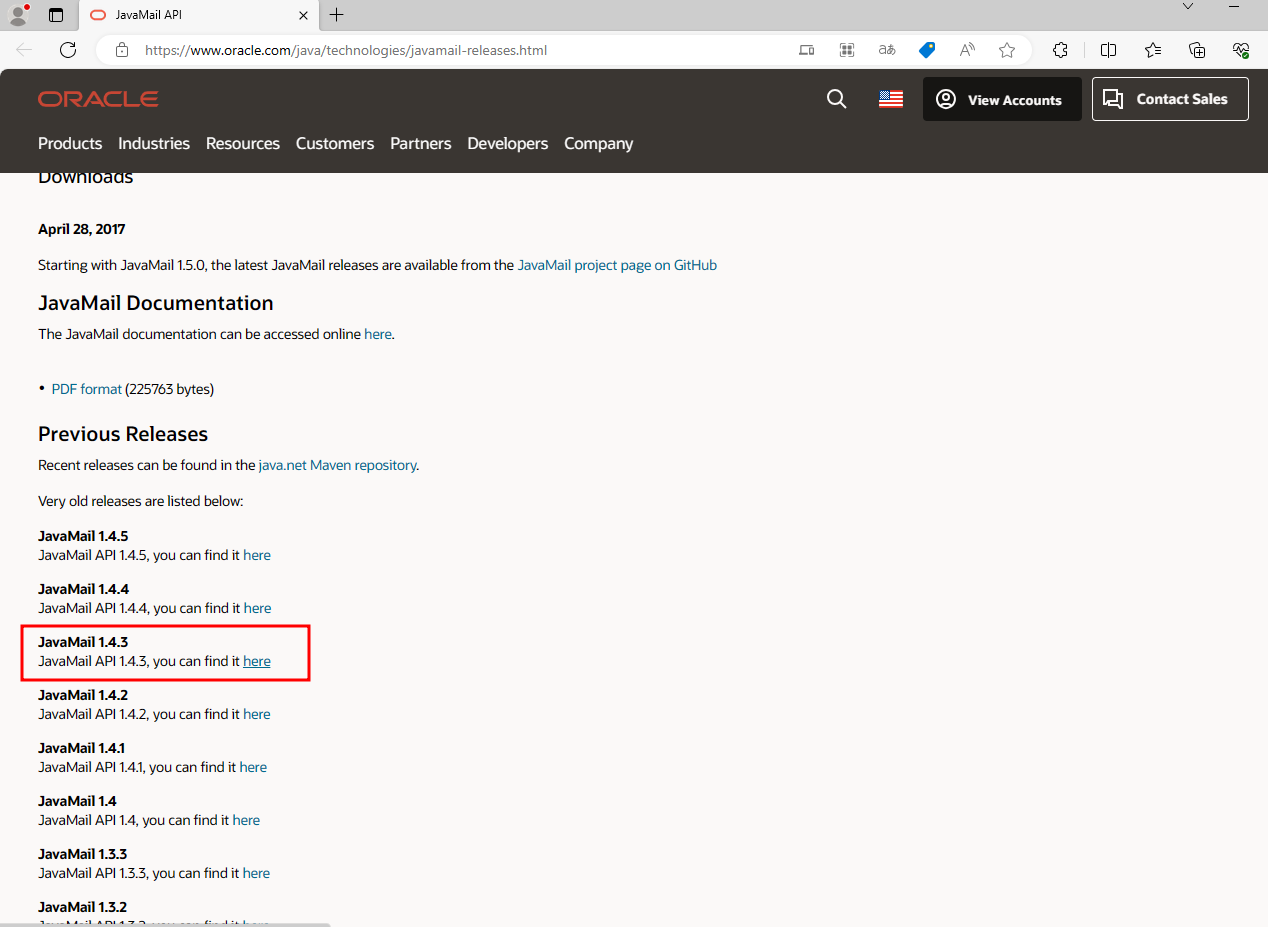Click the address bar URL
The image size is (1268, 927).
[346, 50]
